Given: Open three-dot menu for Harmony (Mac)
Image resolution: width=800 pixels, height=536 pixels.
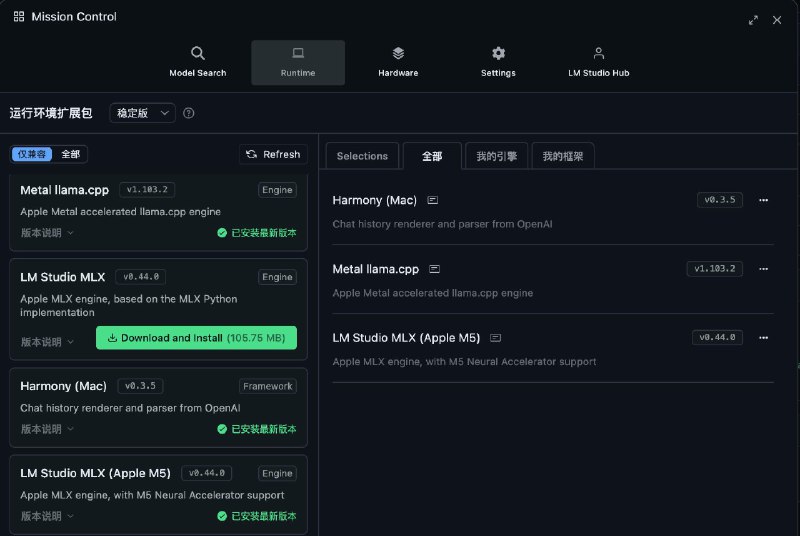Looking at the screenshot, I should (x=763, y=200).
